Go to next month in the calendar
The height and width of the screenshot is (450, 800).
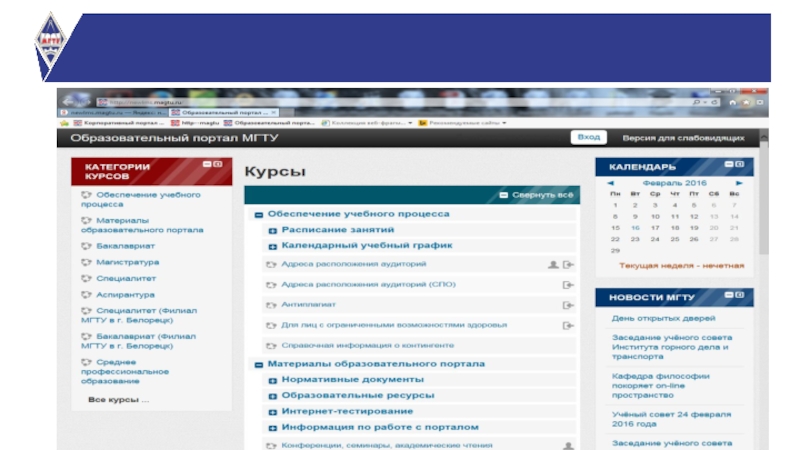739,183
